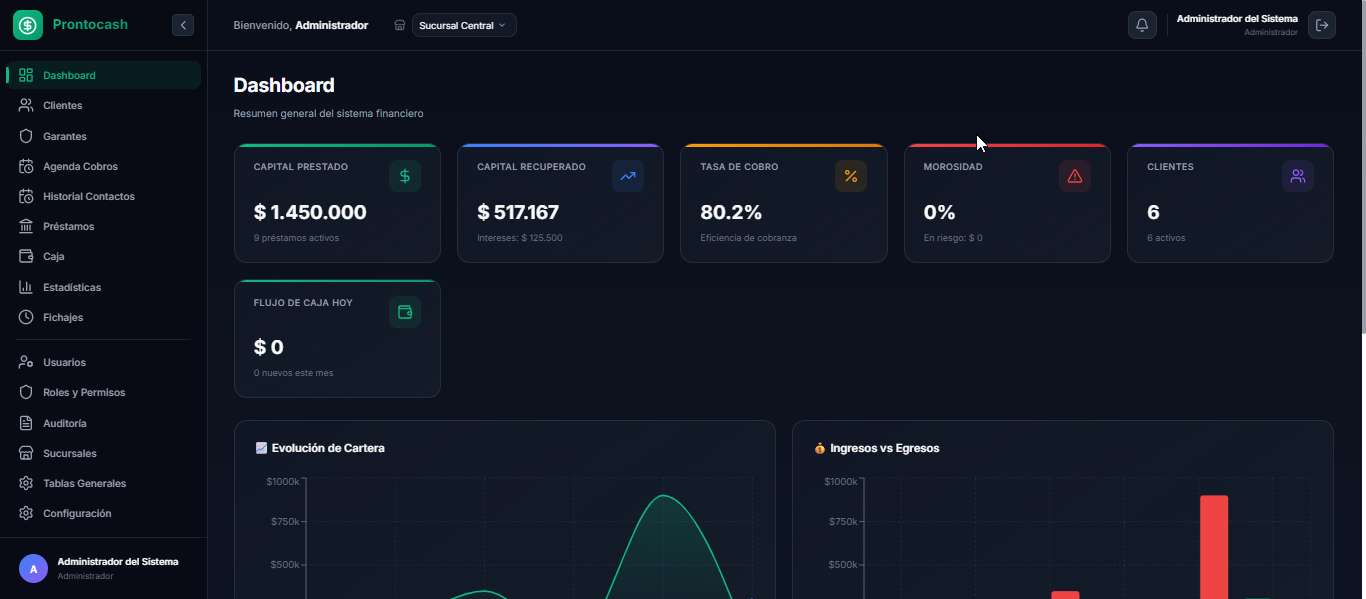Click the wallet icon next to Caja

point(26,256)
